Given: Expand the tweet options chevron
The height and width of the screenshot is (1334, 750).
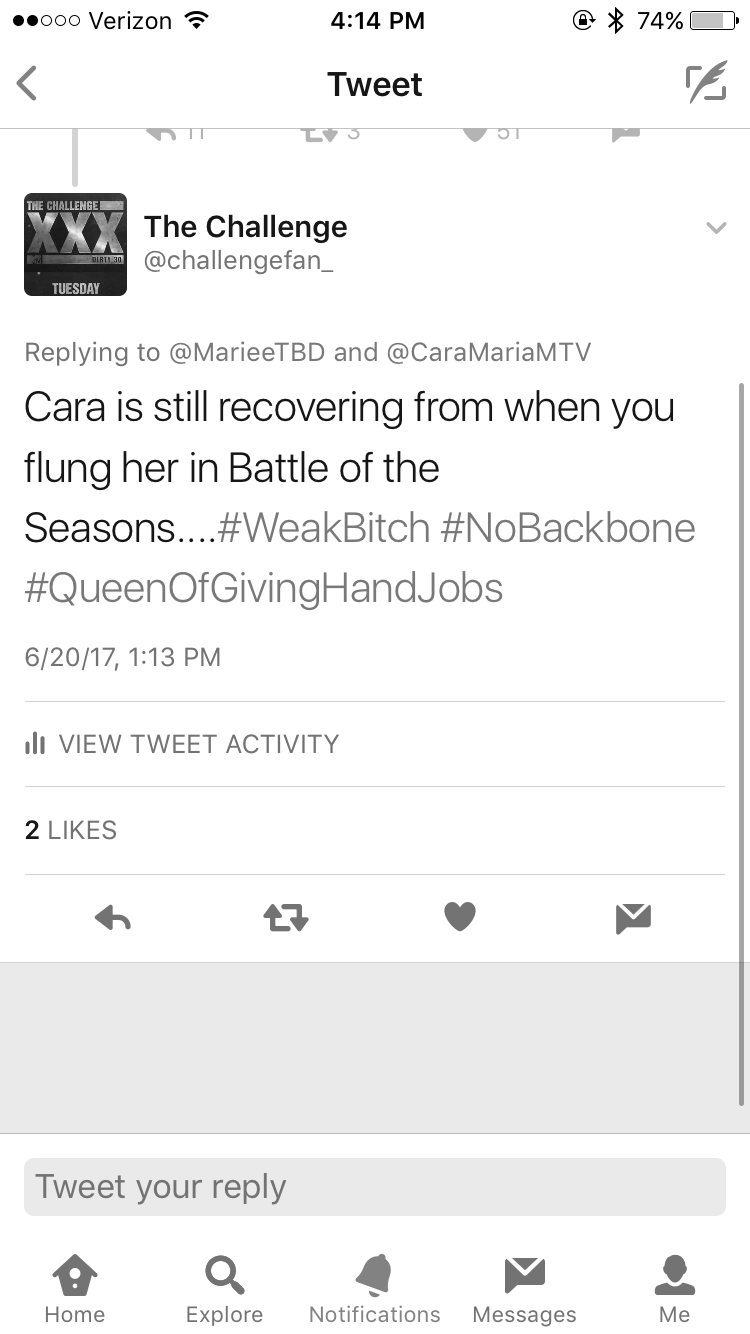Looking at the screenshot, I should coord(716,228).
